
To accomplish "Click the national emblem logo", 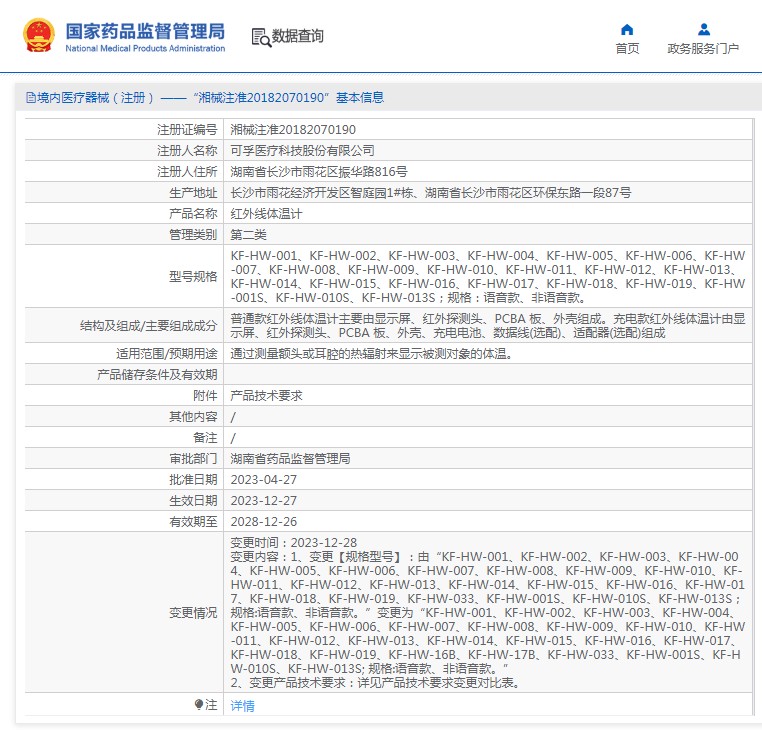I will 39,35.
